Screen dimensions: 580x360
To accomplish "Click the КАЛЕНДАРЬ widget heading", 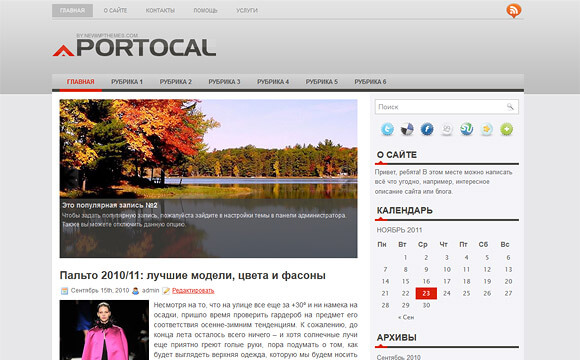I will [x=404, y=211].
